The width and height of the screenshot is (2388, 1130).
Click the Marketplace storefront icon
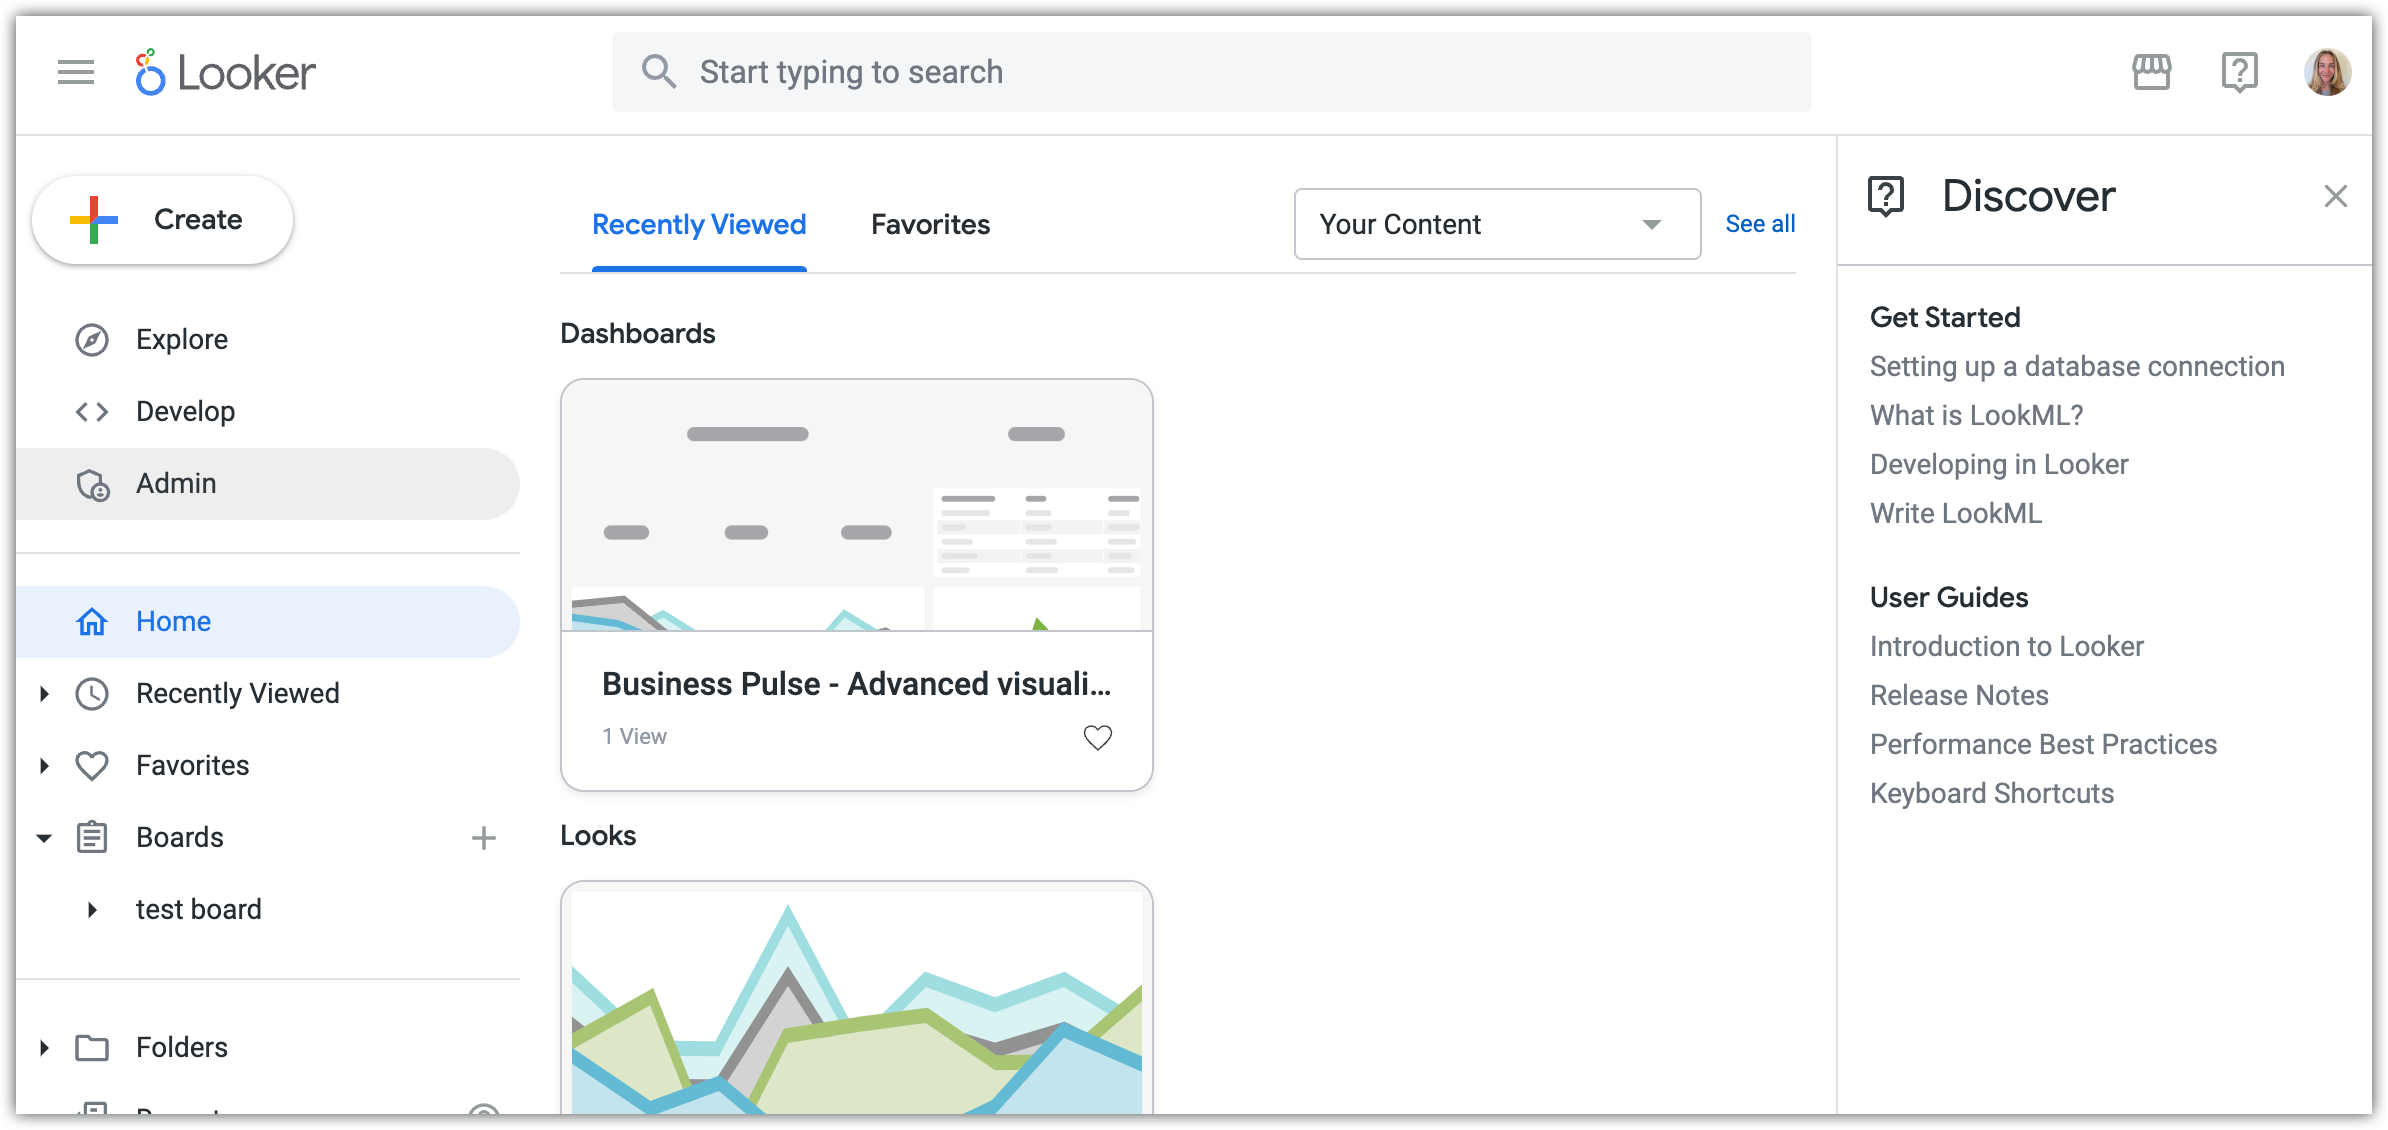tap(2151, 72)
